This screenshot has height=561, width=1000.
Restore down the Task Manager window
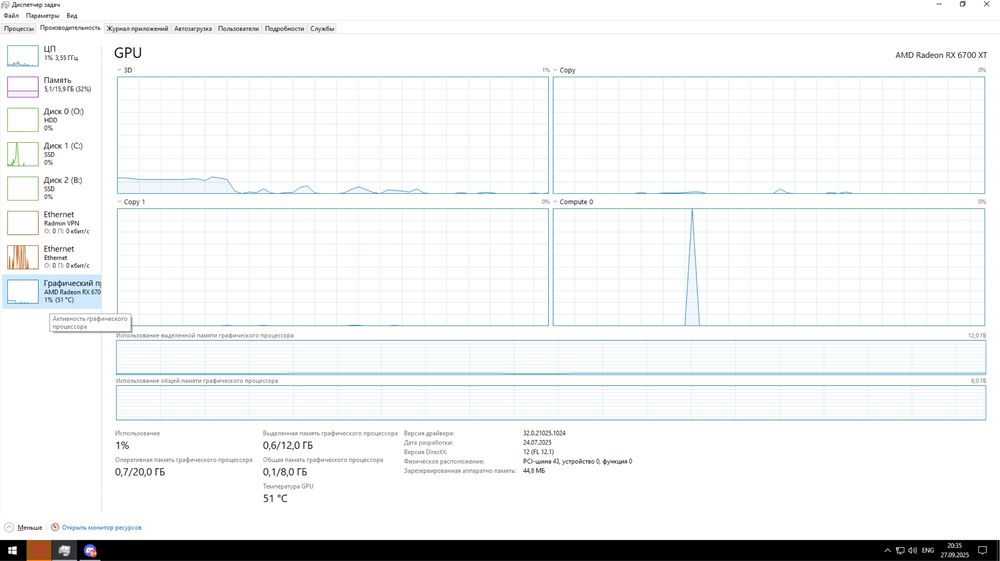coord(962,4)
